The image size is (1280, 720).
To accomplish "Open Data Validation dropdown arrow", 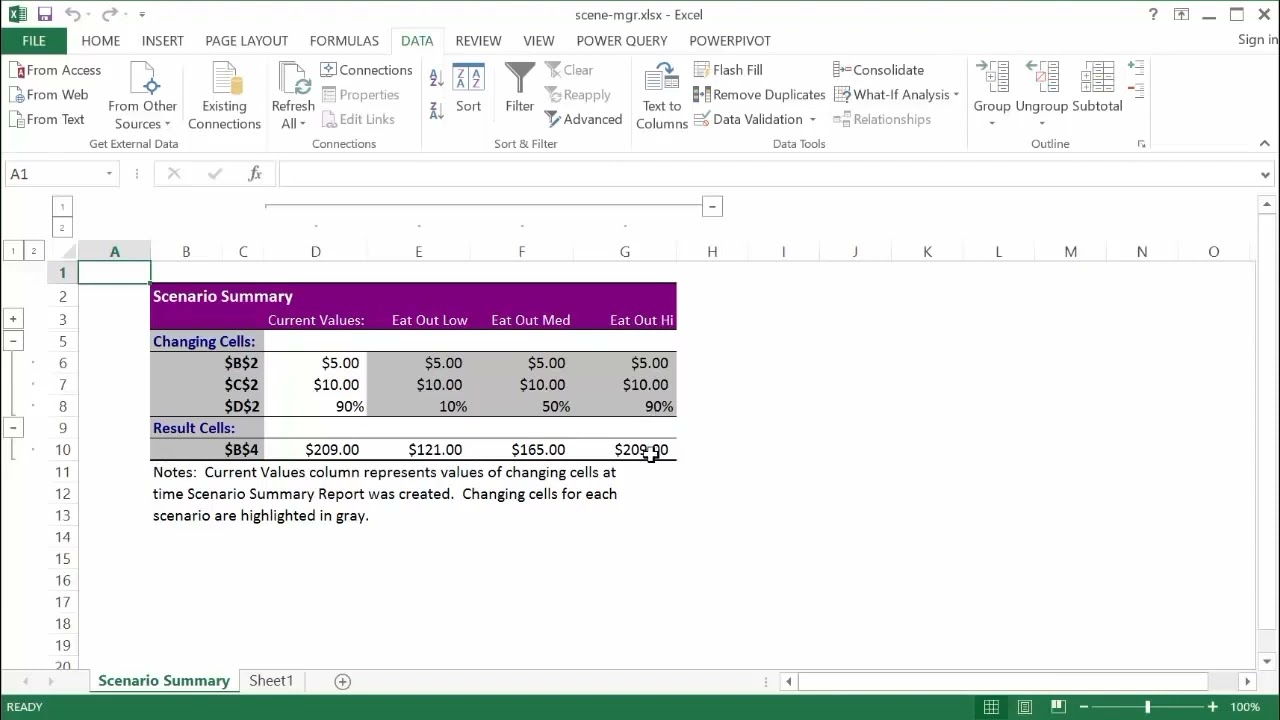I will coord(813,119).
